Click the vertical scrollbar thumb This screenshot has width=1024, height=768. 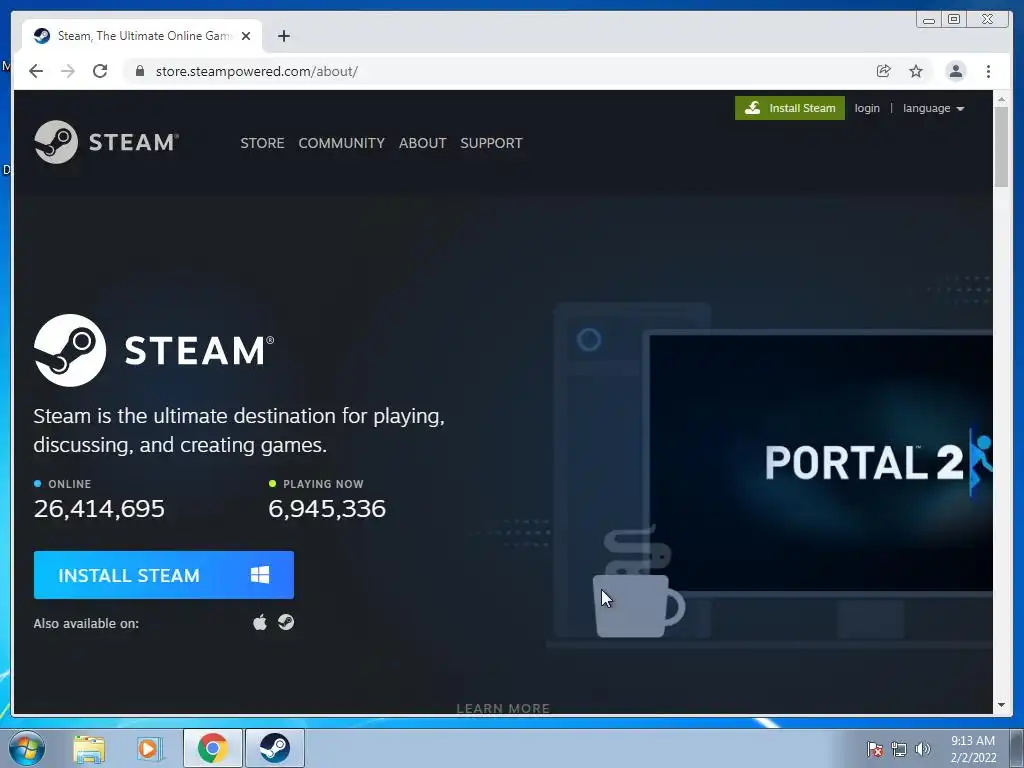coord(1001,147)
